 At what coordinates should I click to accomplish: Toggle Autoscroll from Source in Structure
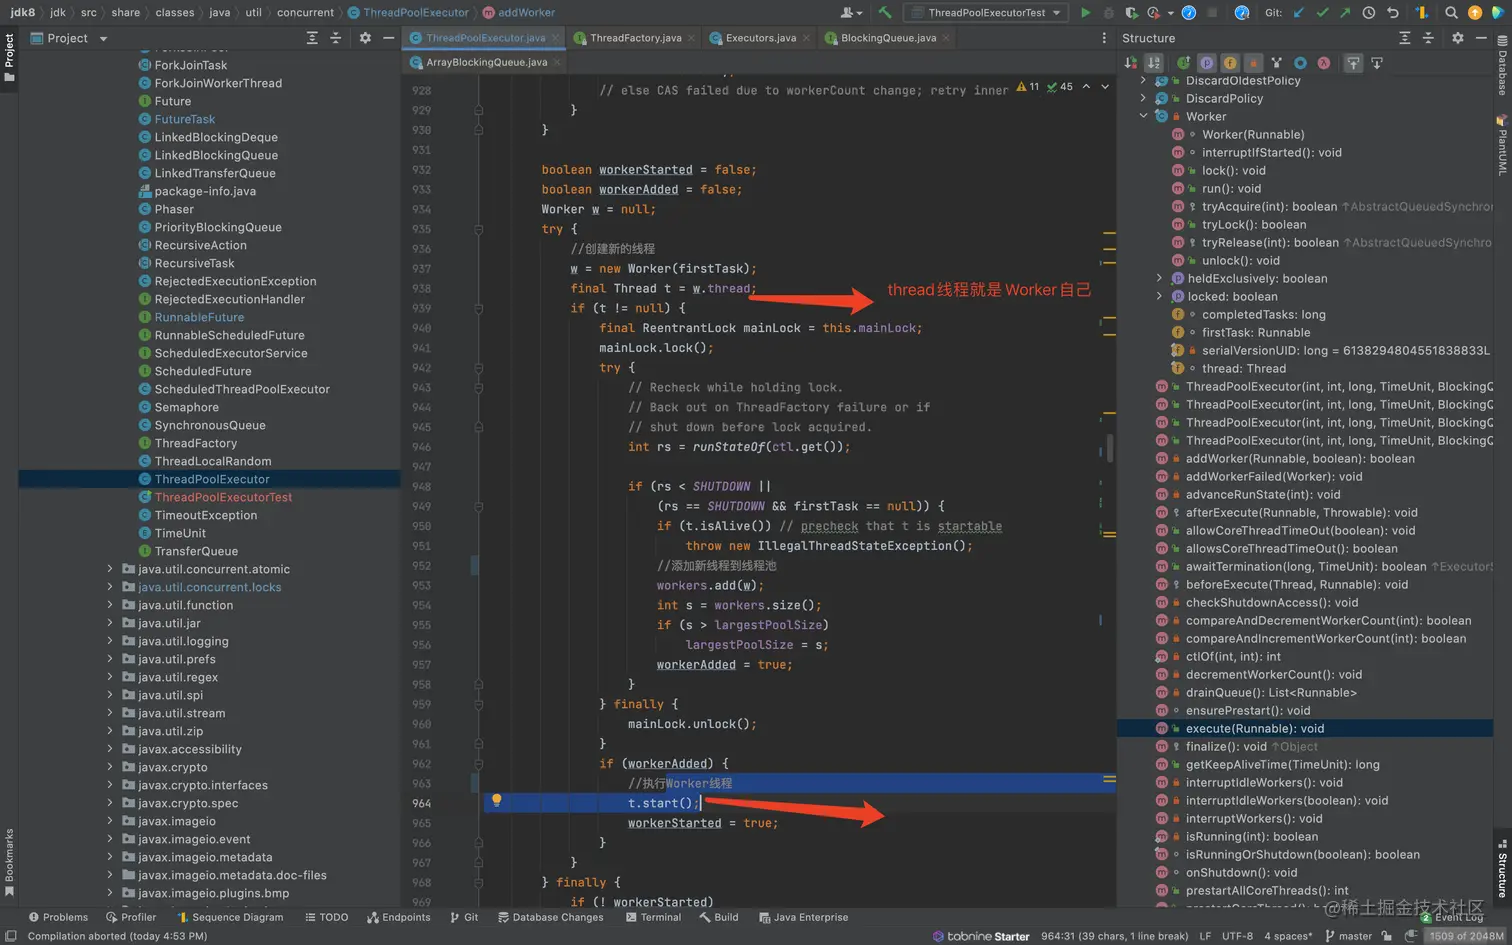(1377, 63)
